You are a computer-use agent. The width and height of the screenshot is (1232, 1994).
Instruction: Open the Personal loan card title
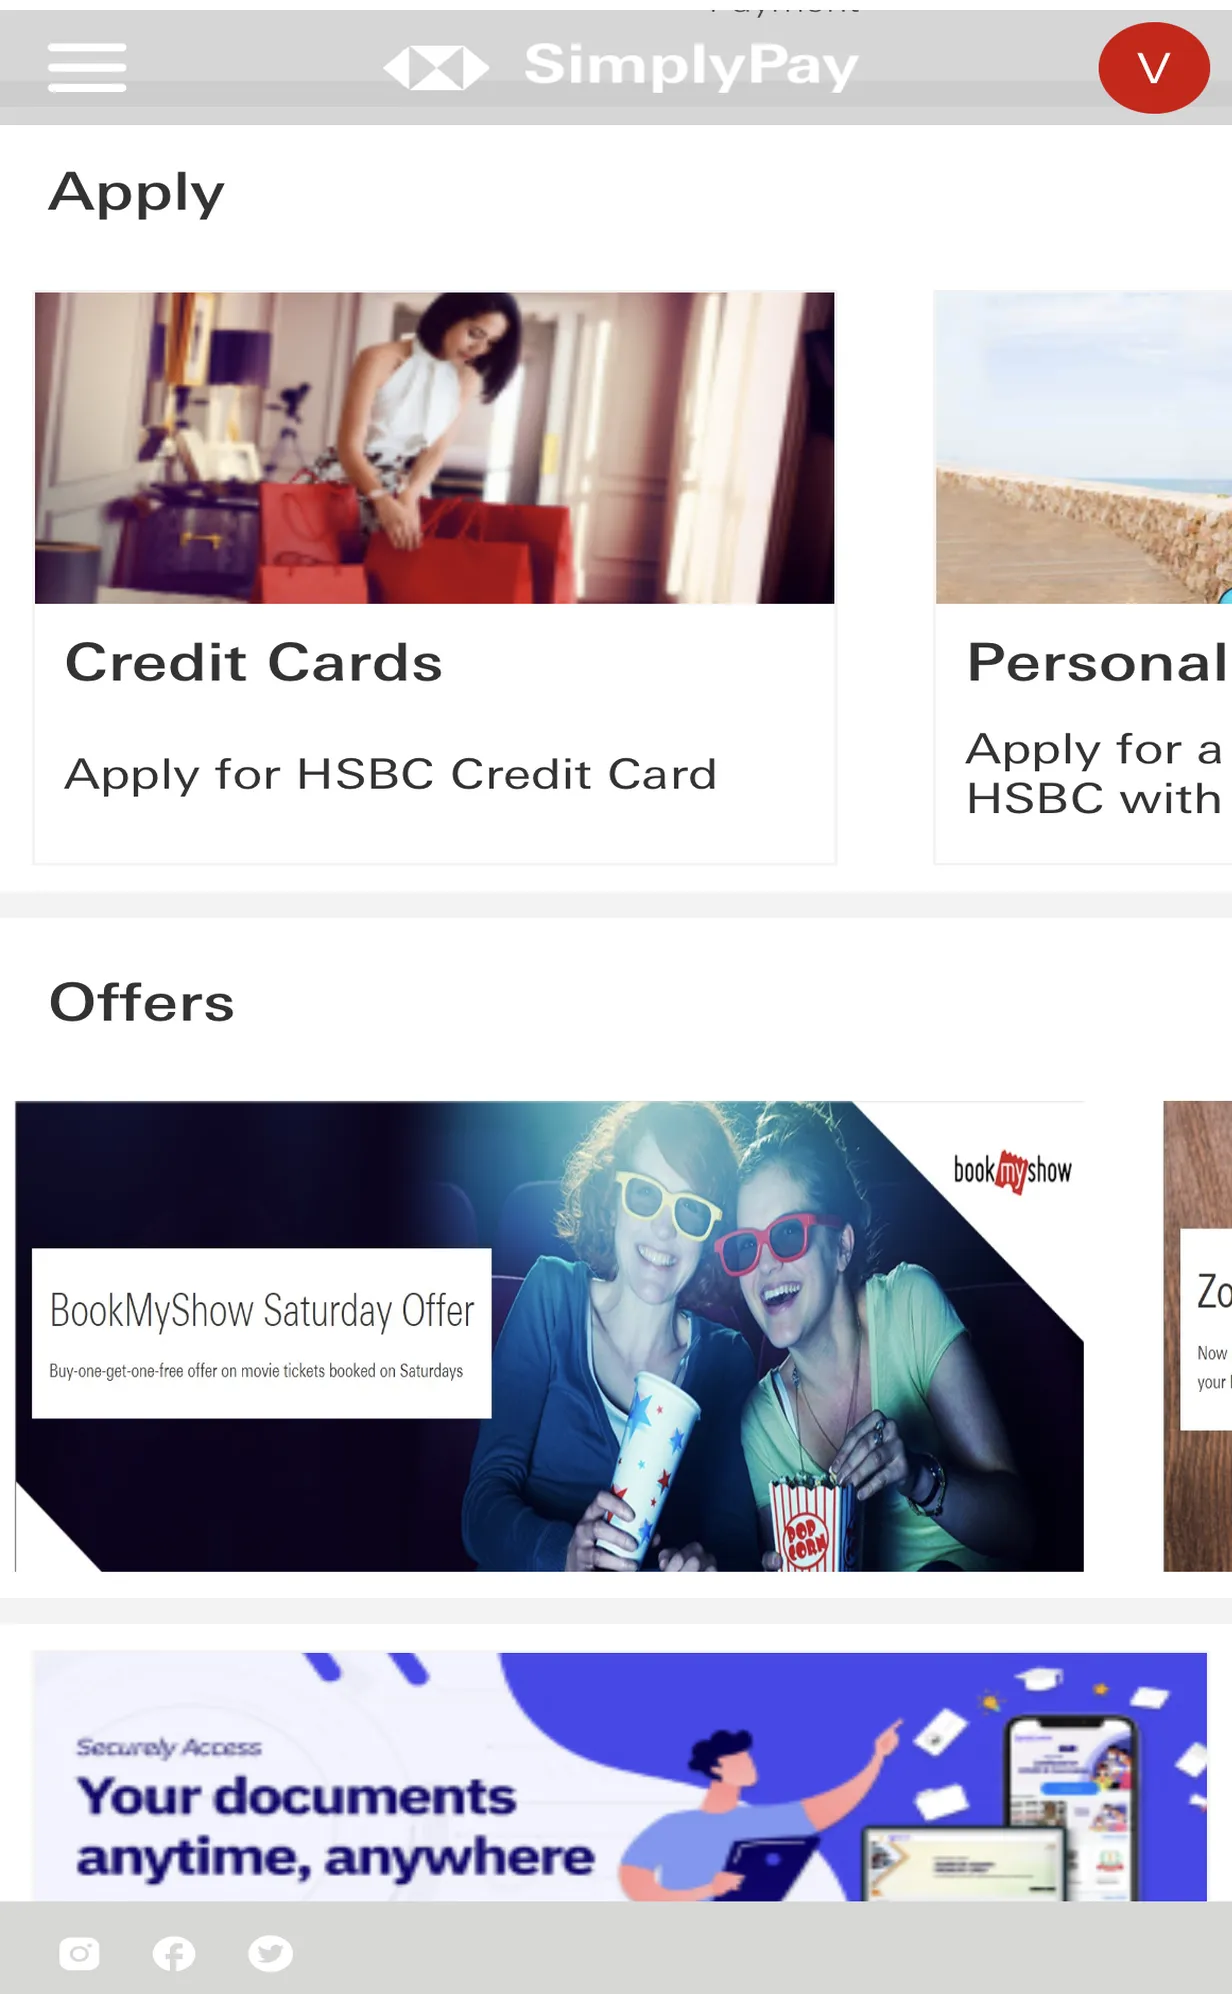(x=1097, y=662)
